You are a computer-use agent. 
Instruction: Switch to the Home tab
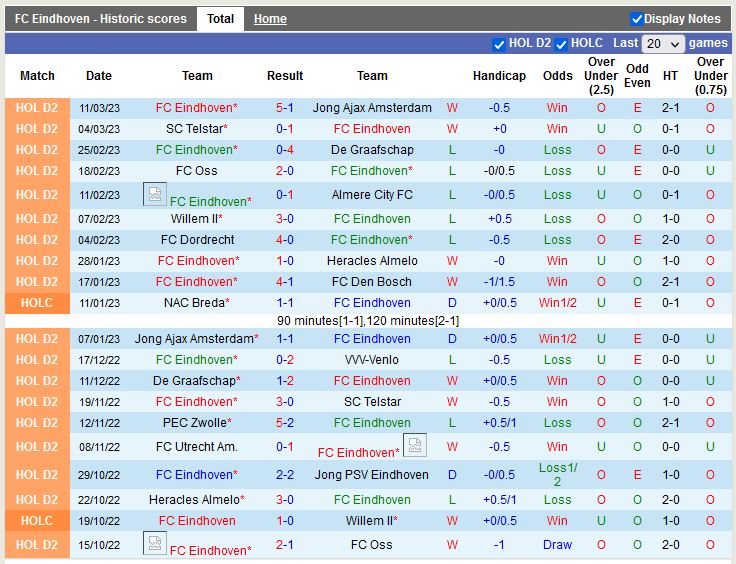click(270, 19)
